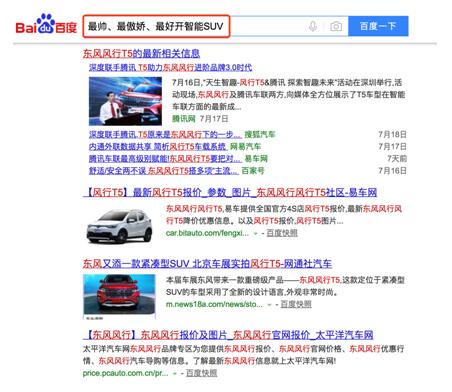Open 【风行T5】最新风行T5报价 易车网 result
The width and height of the screenshot is (452, 392).
click(x=230, y=192)
